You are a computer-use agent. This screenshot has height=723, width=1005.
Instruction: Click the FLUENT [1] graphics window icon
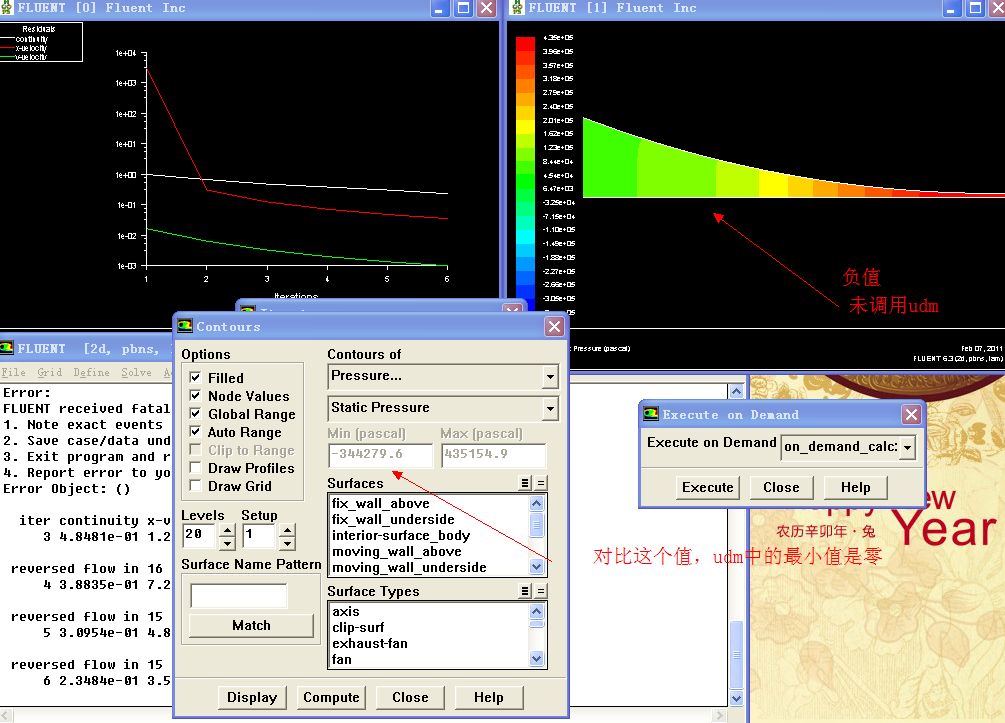(x=518, y=8)
